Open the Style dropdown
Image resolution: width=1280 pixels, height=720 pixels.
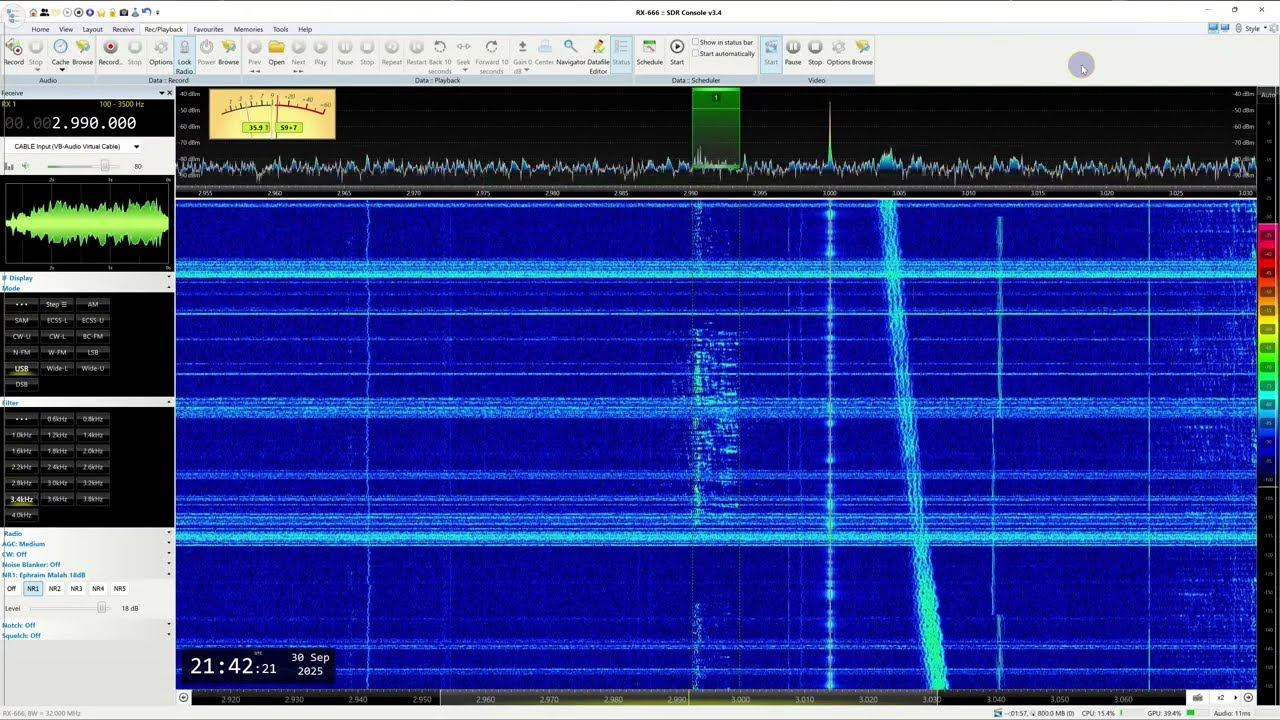pyautogui.click(x=1255, y=29)
